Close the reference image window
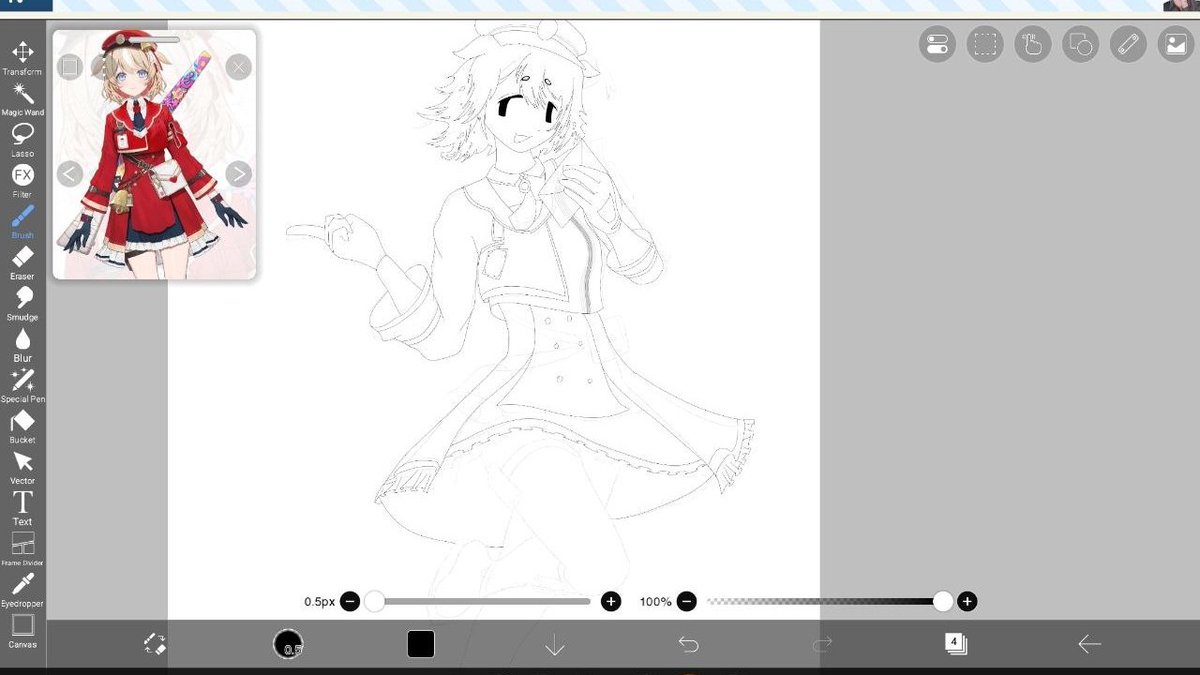The image size is (1200, 675). point(238,67)
